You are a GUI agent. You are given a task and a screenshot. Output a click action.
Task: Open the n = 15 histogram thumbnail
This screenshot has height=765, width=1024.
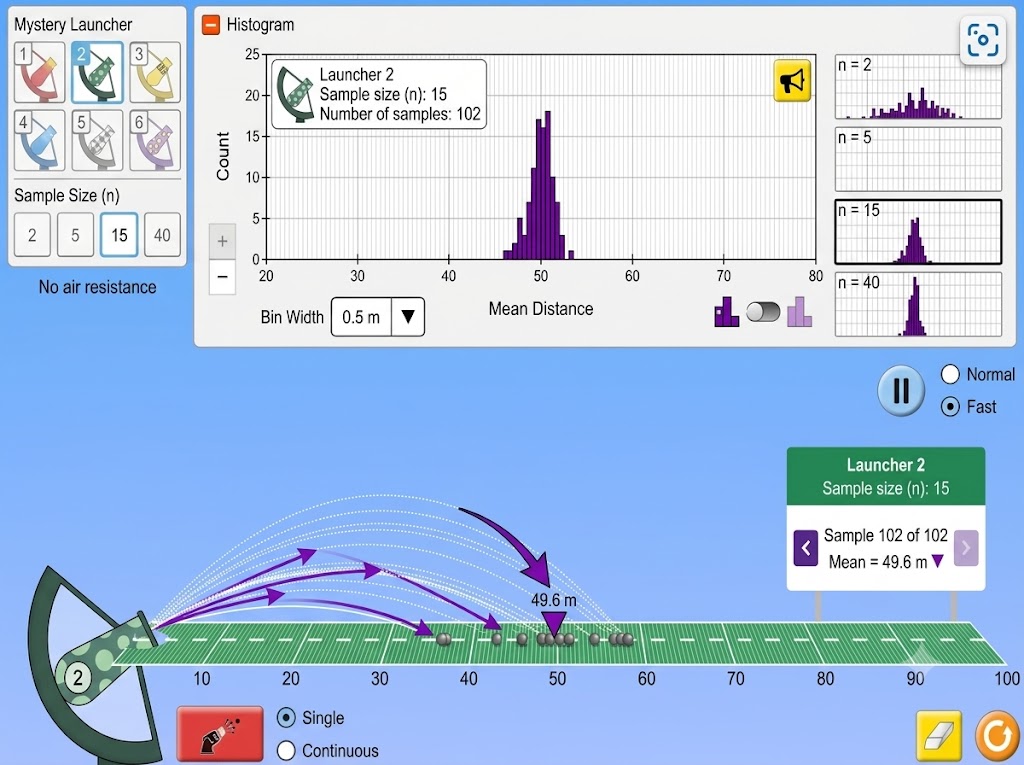(x=918, y=232)
